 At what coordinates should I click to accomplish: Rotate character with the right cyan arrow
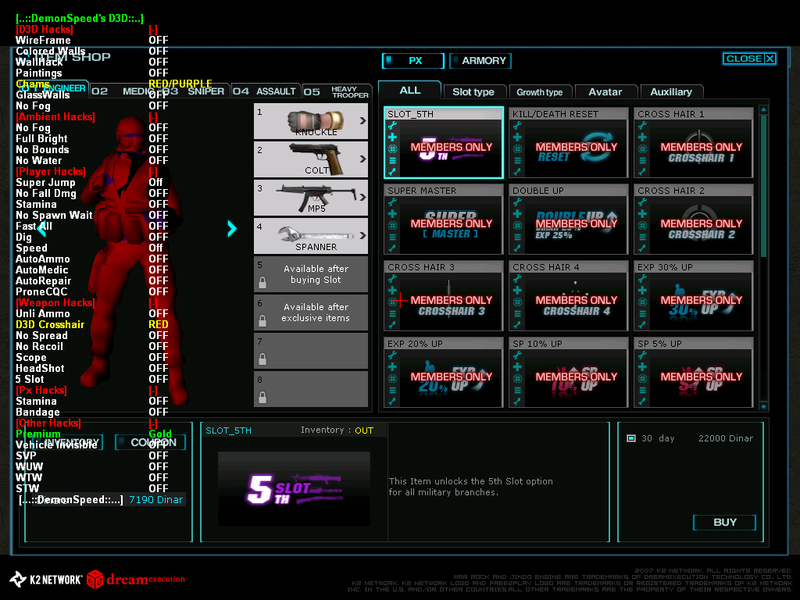pyautogui.click(x=232, y=229)
